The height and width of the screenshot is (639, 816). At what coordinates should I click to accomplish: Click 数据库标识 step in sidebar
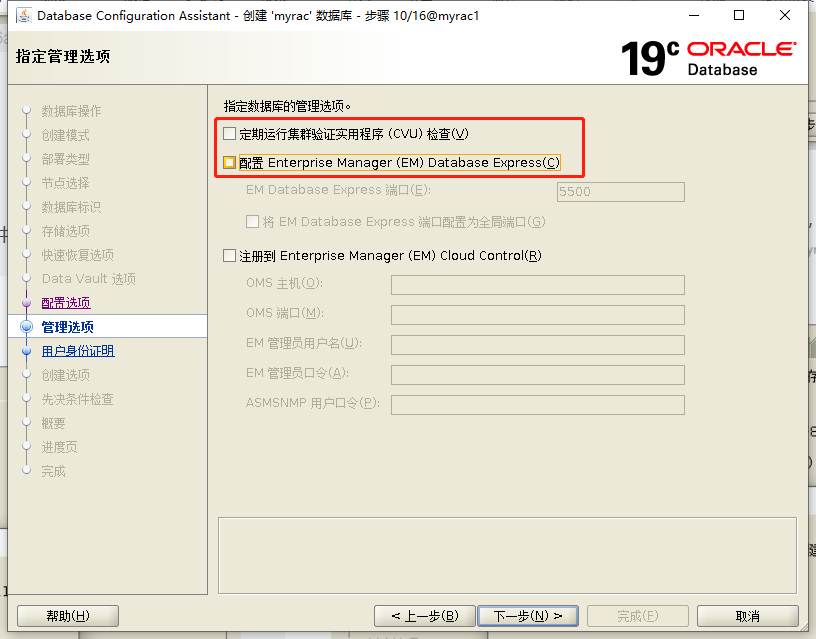tap(71, 207)
